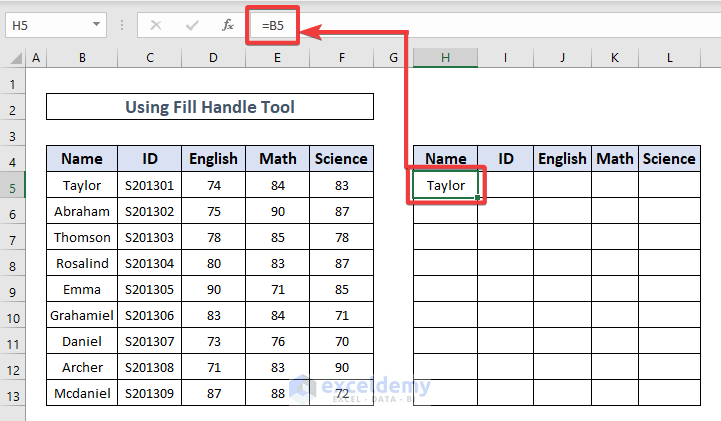Select column D header

(x=213, y=58)
